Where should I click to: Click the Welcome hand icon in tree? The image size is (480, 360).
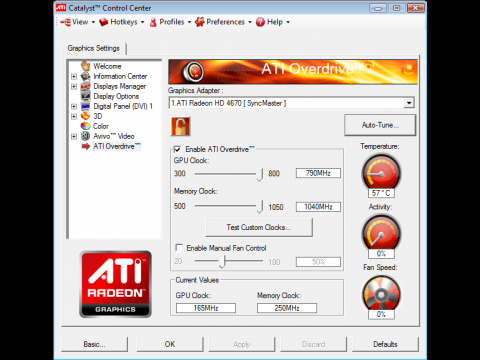point(86,66)
